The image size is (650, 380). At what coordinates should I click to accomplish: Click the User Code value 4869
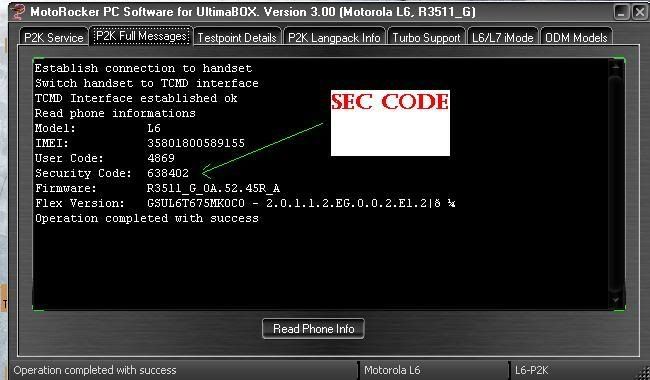(x=161, y=158)
